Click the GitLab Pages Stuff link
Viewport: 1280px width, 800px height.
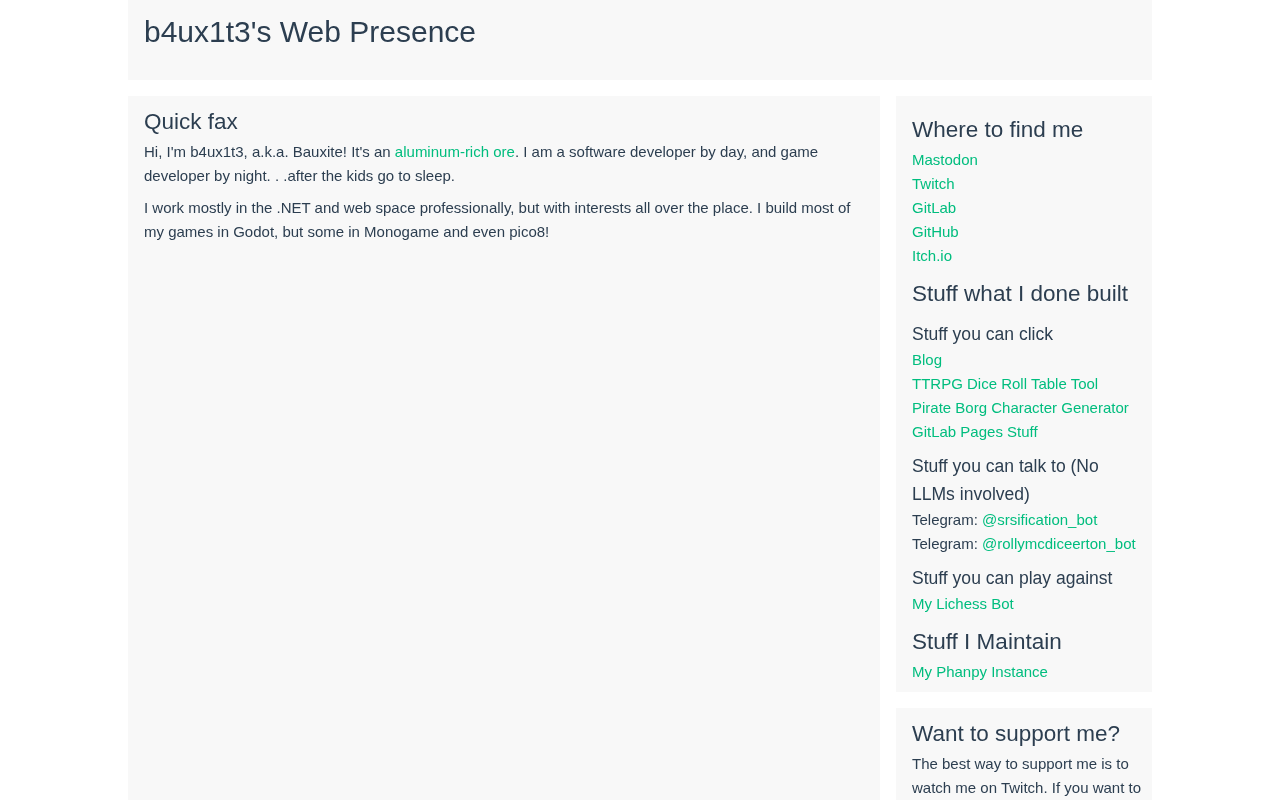[x=974, y=432]
